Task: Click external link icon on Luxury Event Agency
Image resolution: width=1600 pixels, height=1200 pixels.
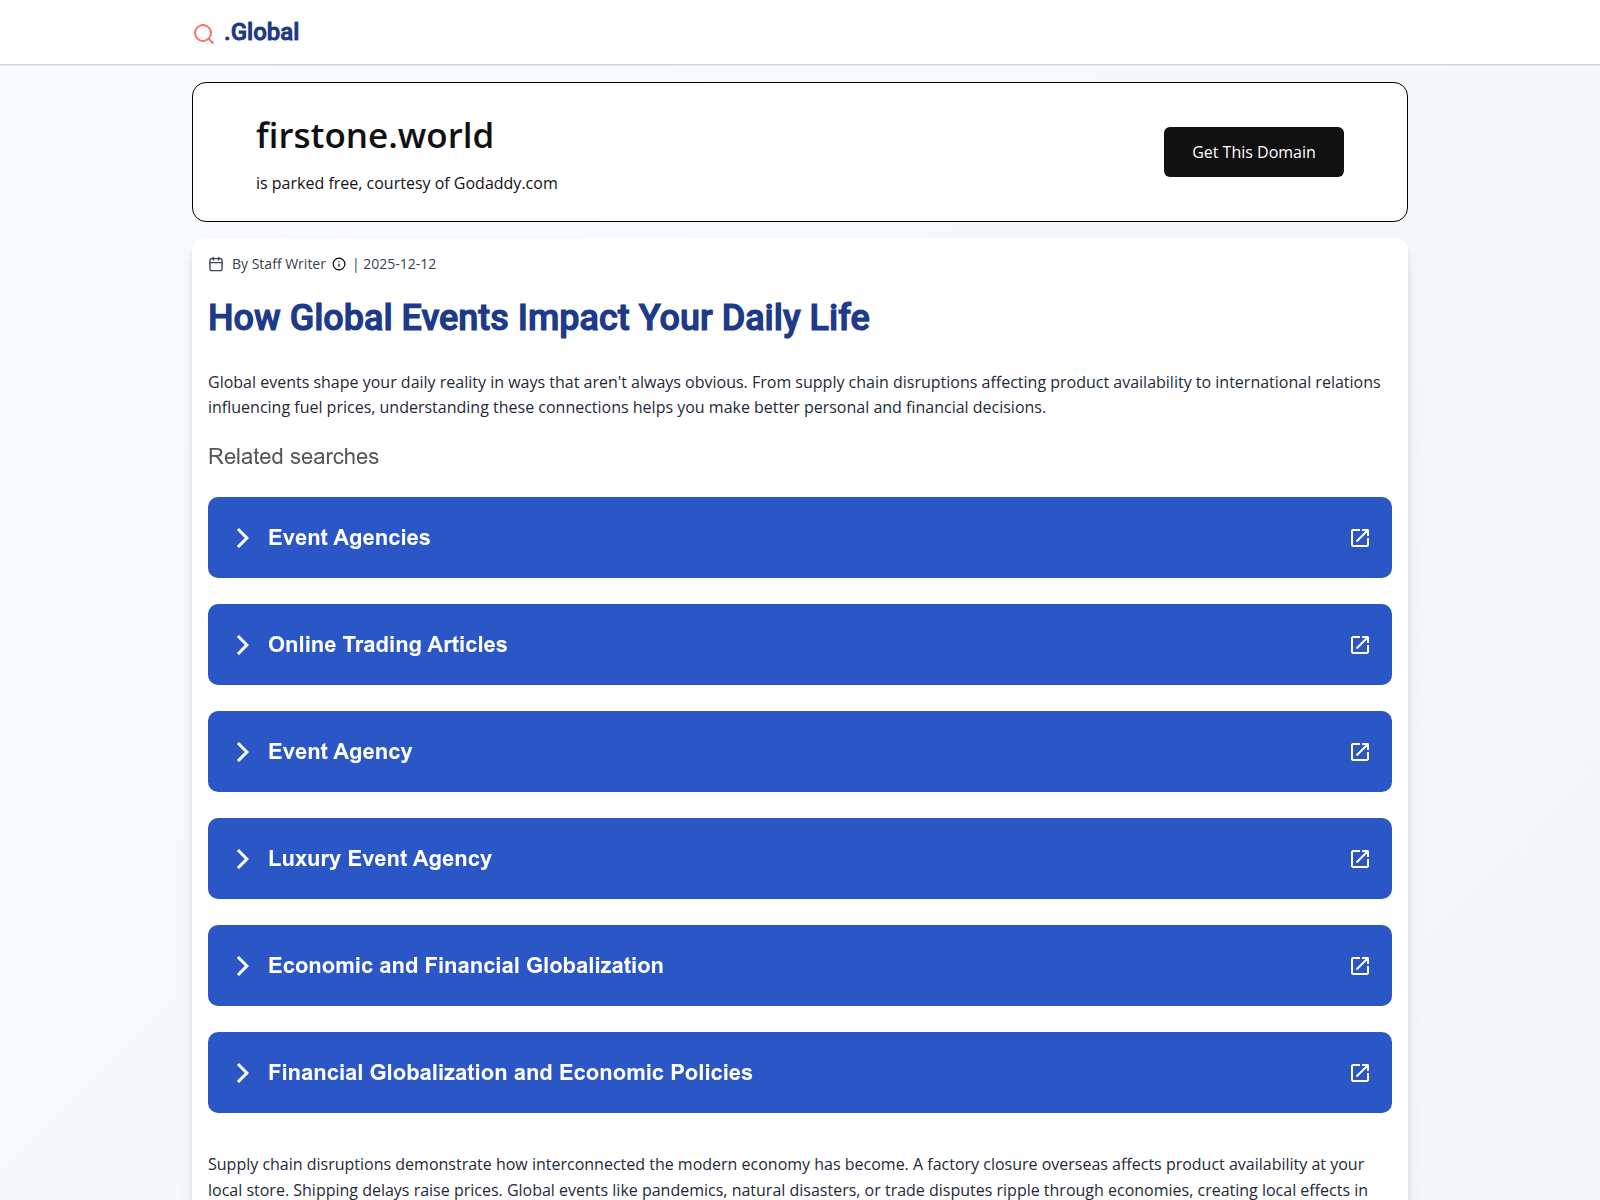Action: click(1360, 859)
